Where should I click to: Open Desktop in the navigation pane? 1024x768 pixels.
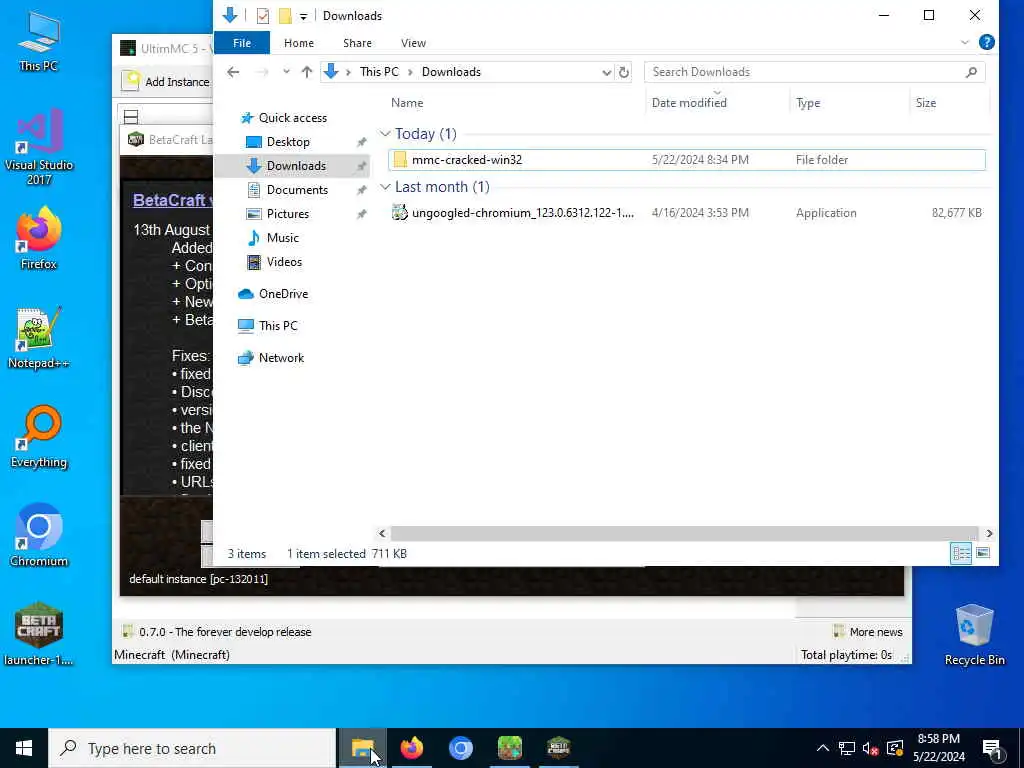(288, 142)
